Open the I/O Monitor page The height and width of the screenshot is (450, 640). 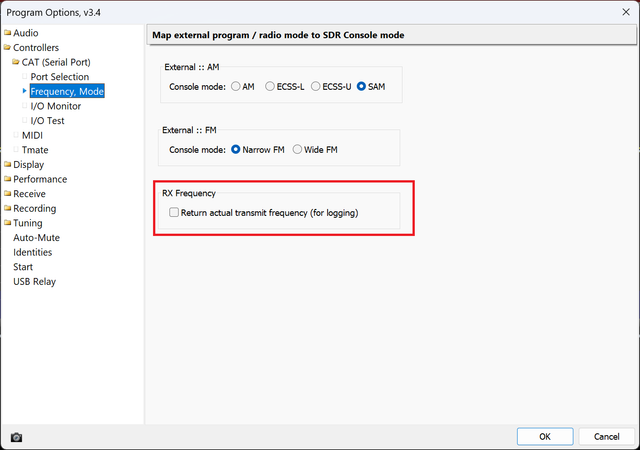tap(56, 106)
